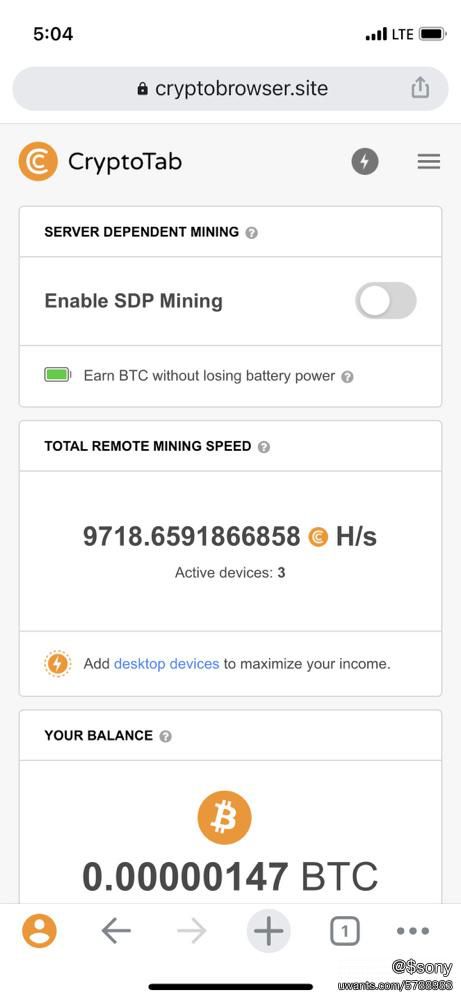The height and width of the screenshot is (1000, 461).
Task: Toggle the Enable SDP Mining switch
Action: click(x=386, y=300)
